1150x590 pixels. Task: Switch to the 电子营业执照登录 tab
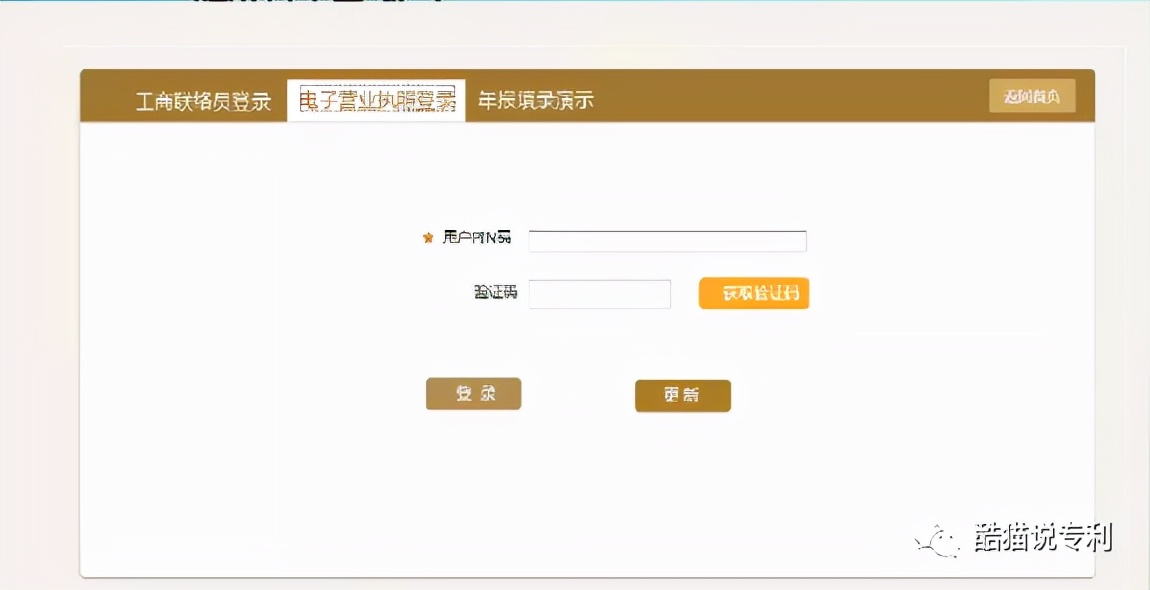point(376,99)
